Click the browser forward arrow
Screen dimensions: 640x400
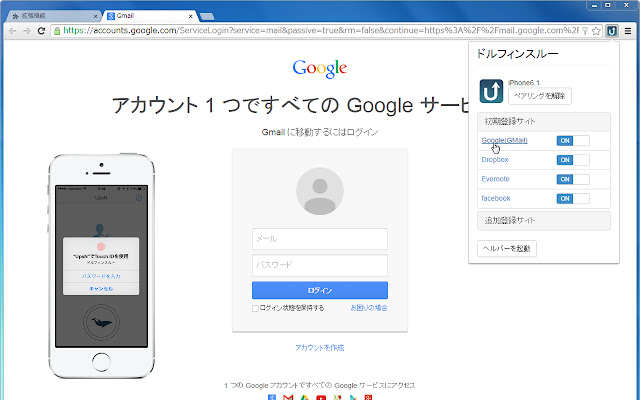[x=27, y=31]
